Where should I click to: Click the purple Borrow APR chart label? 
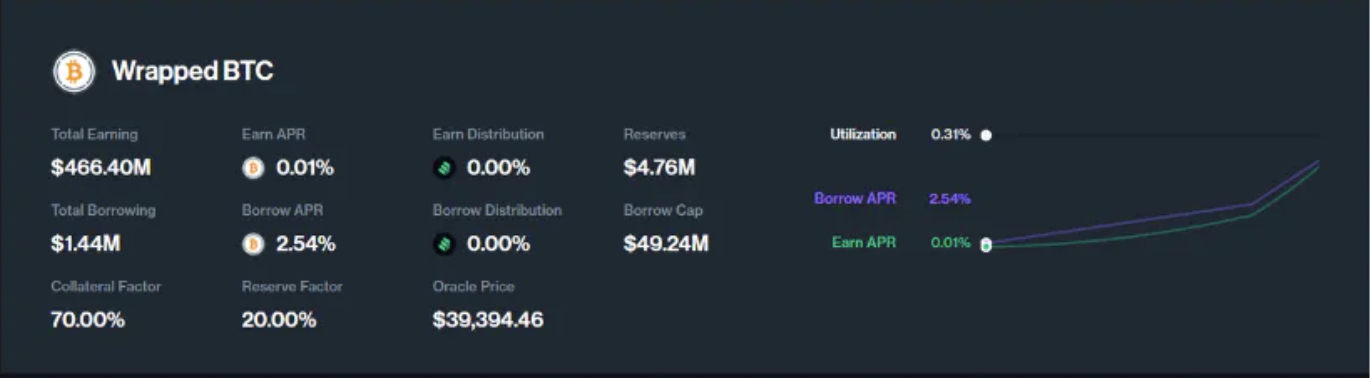tap(855, 198)
